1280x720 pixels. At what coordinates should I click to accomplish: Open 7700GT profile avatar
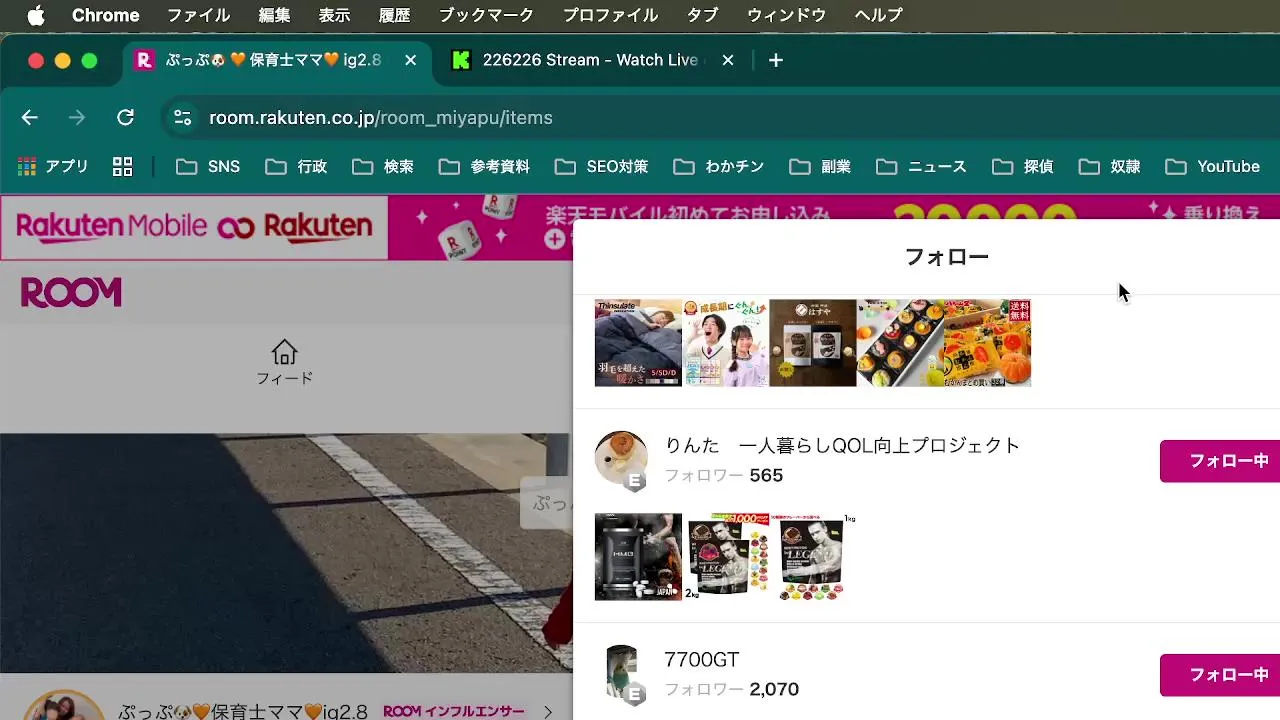[621, 673]
